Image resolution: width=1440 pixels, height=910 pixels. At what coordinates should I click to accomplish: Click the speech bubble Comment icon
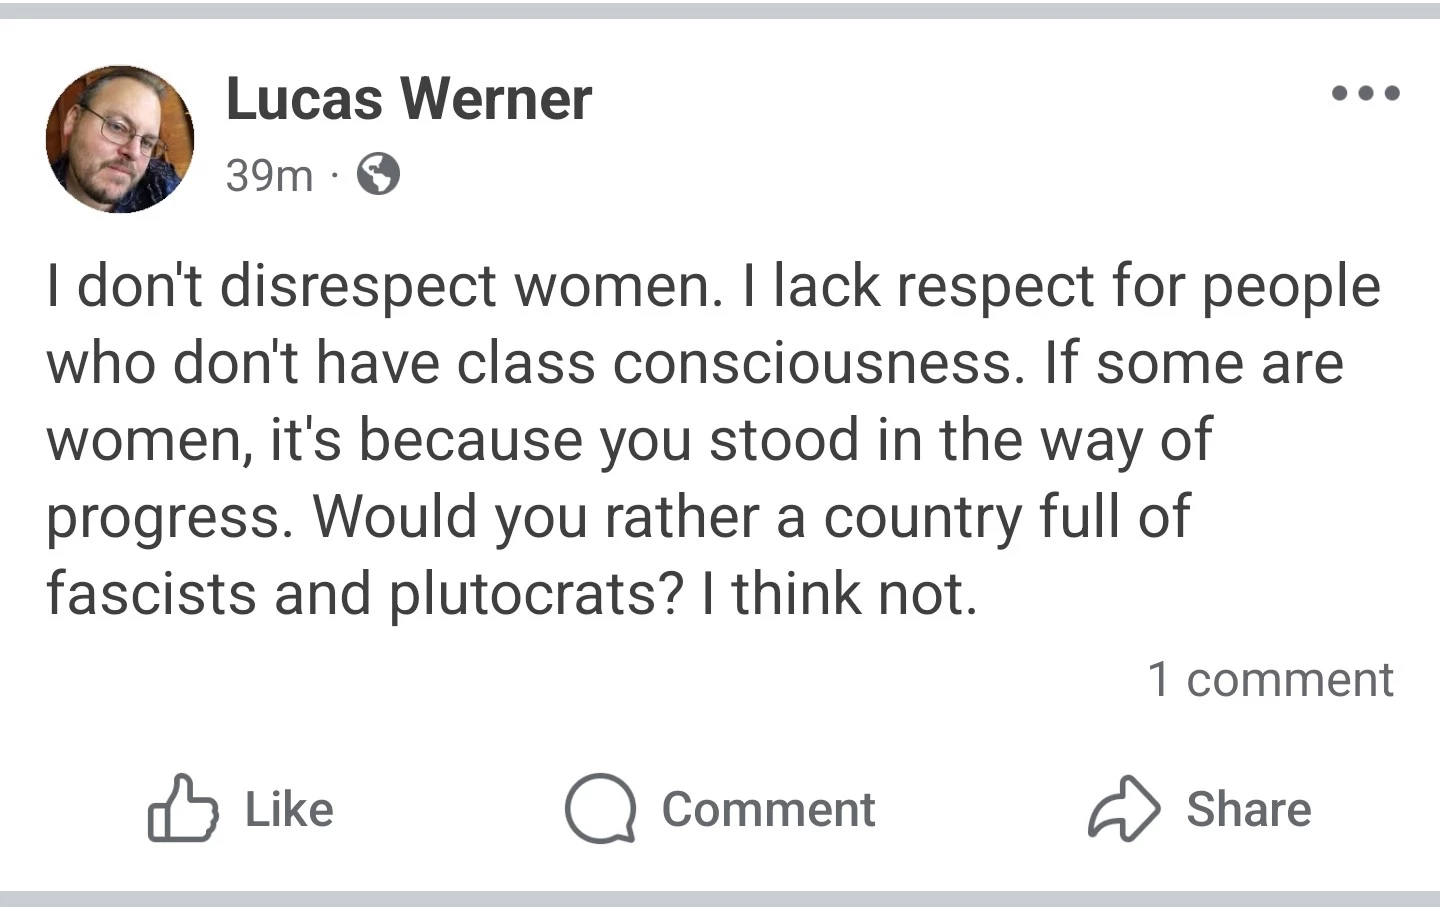coord(600,808)
